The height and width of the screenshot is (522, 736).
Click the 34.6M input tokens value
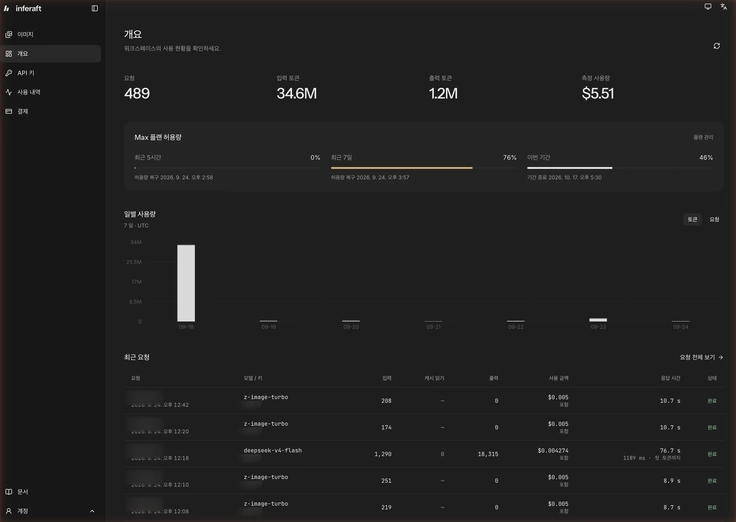click(x=297, y=93)
